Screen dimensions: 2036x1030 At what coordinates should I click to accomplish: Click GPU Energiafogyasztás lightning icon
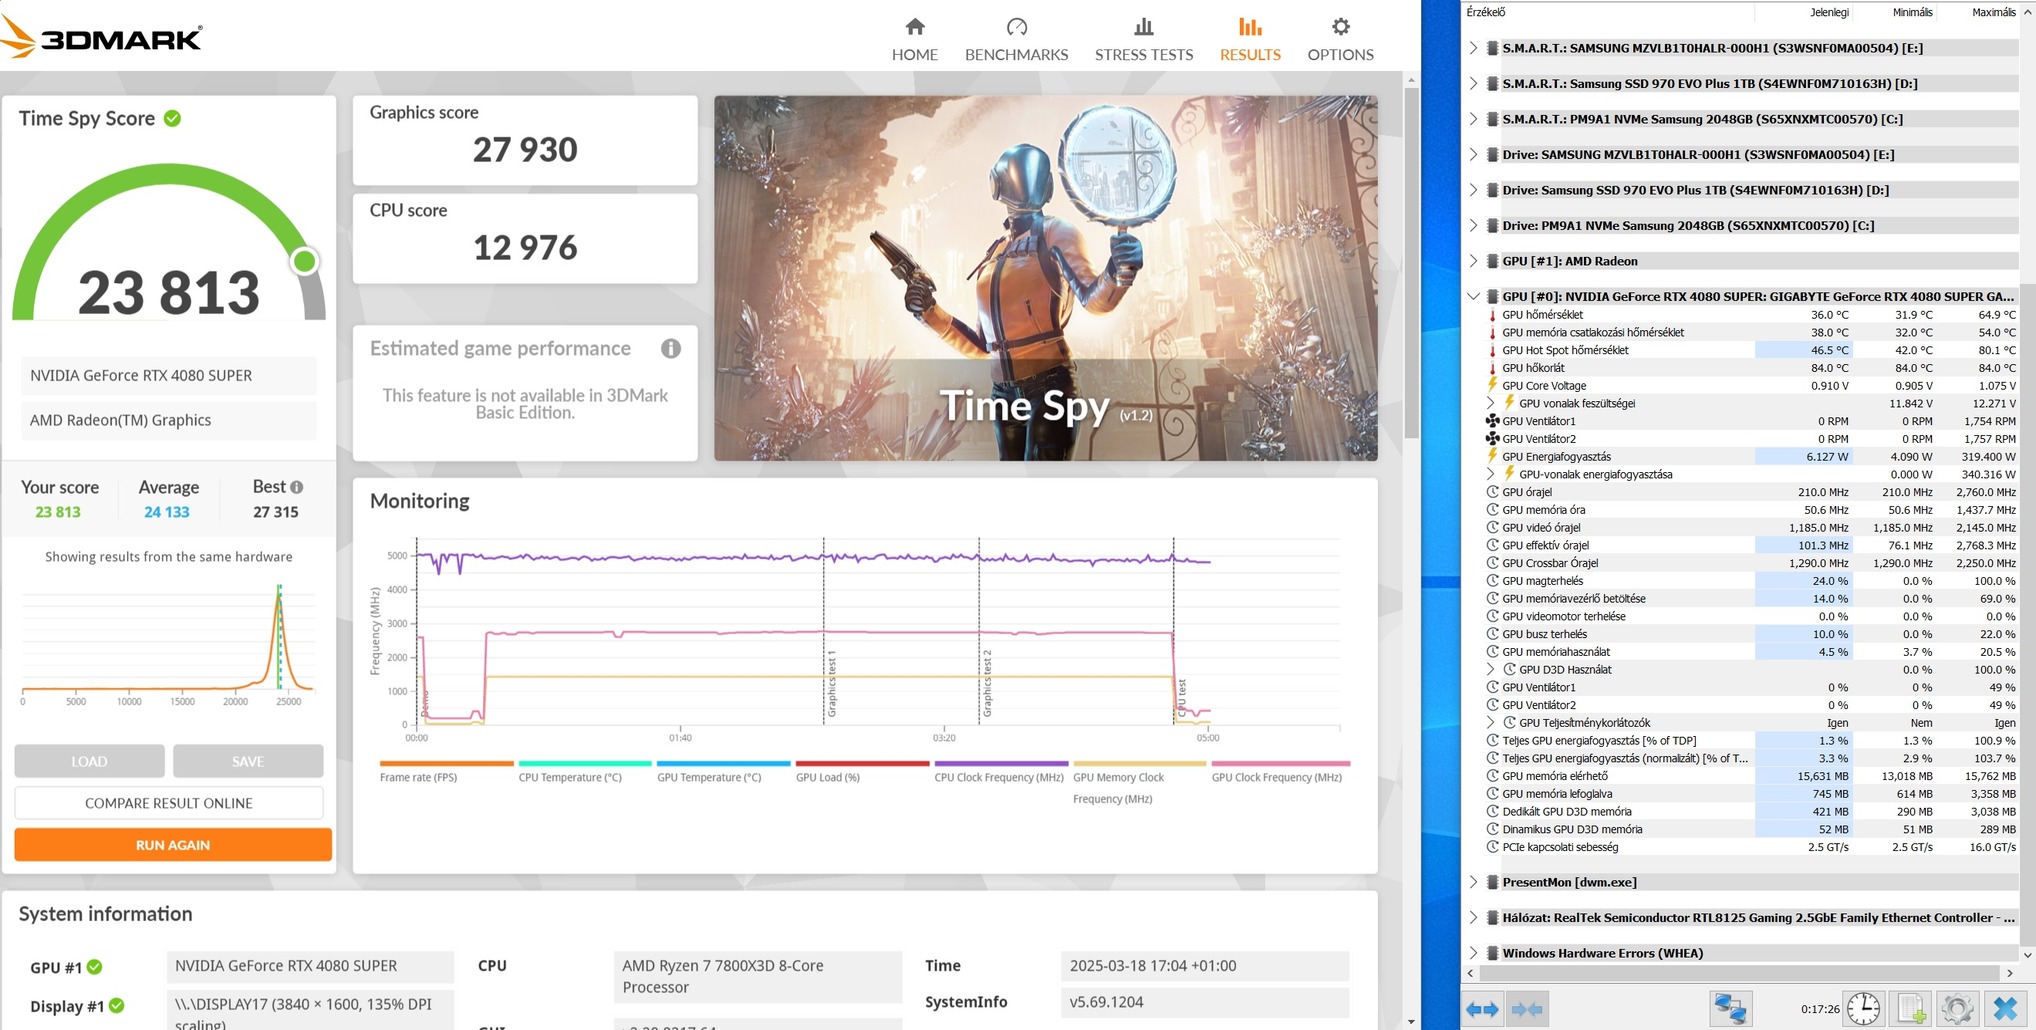[x=1492, y=456]
